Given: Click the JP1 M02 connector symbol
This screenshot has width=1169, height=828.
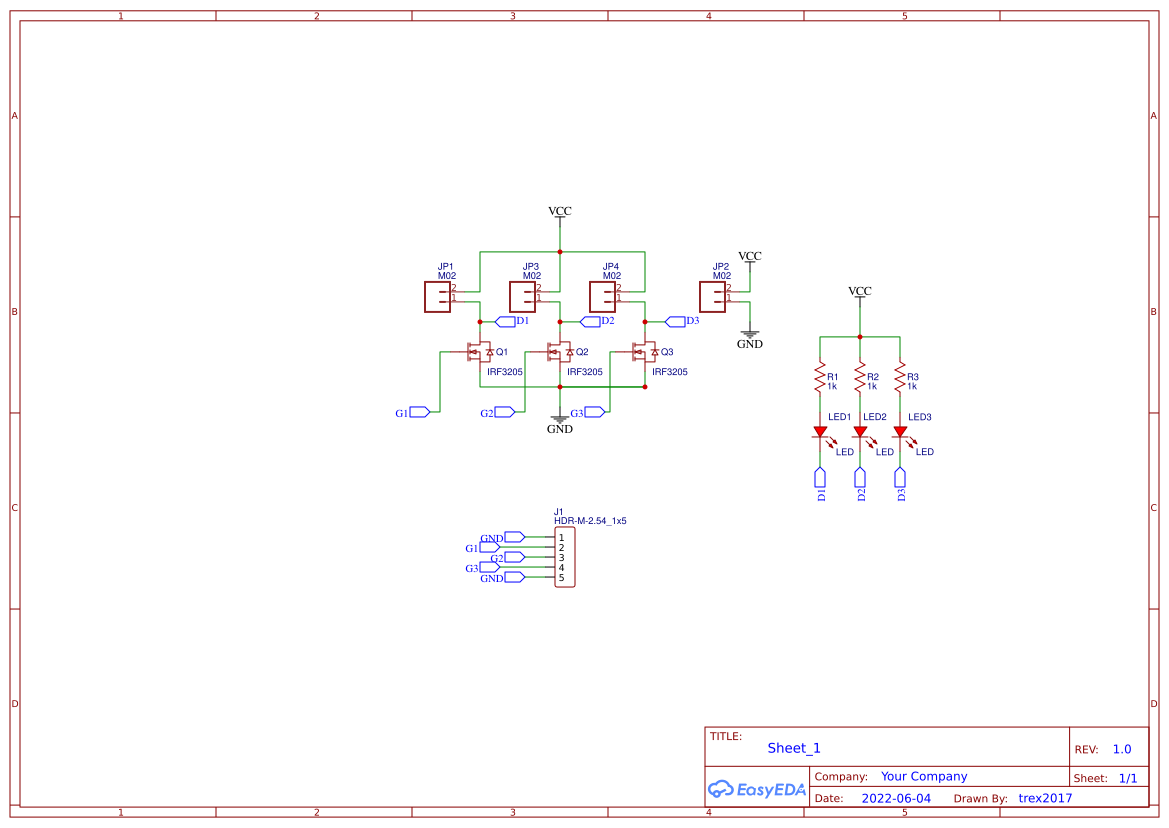Looking at the screenshot, I should tap(437, 296).
